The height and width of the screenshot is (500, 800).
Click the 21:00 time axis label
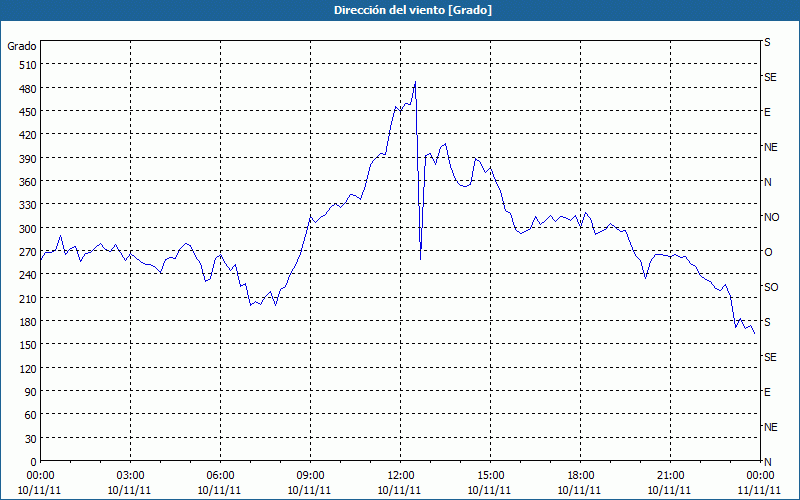[x=670, y=476]
